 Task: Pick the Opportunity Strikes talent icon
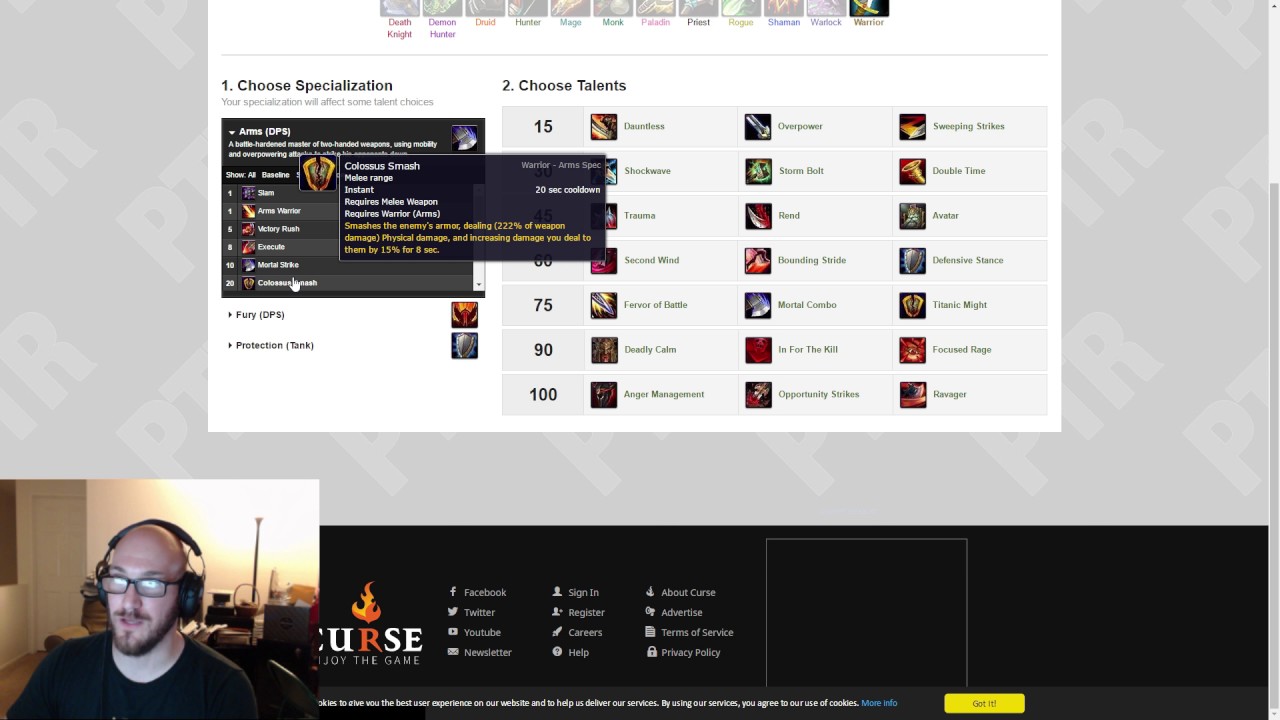(758, 395)
